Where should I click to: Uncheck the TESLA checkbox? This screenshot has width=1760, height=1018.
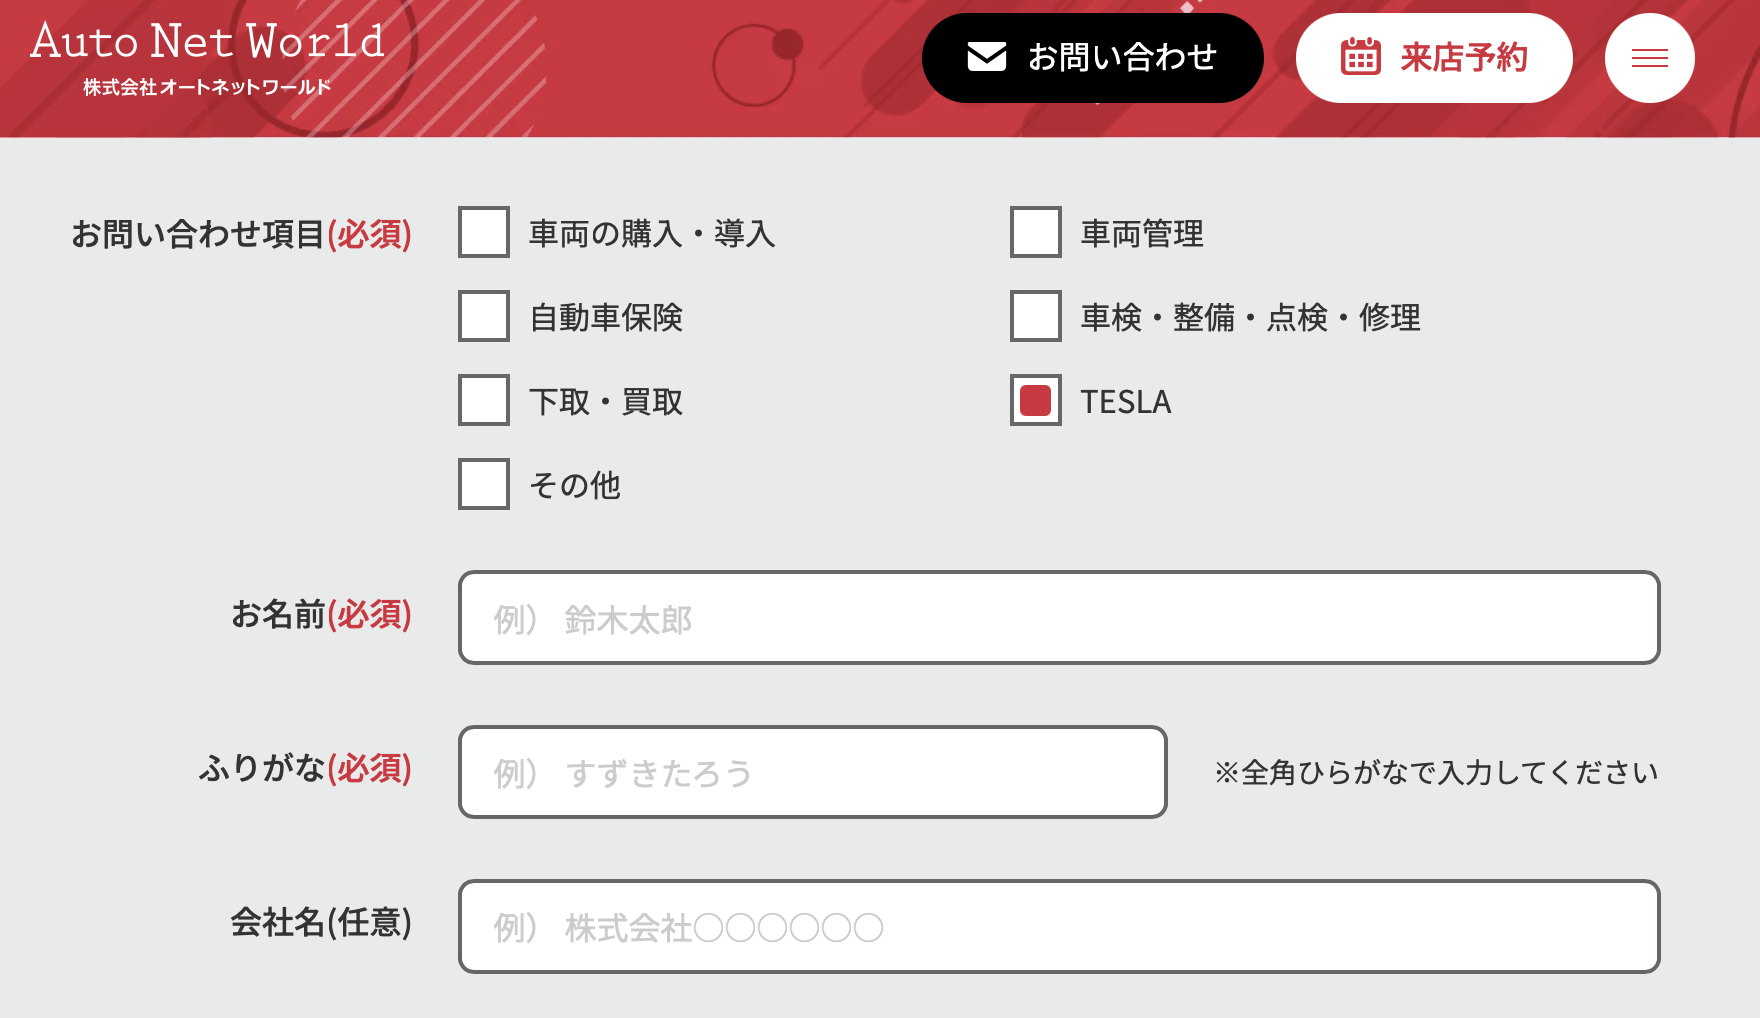point(1036,400)
